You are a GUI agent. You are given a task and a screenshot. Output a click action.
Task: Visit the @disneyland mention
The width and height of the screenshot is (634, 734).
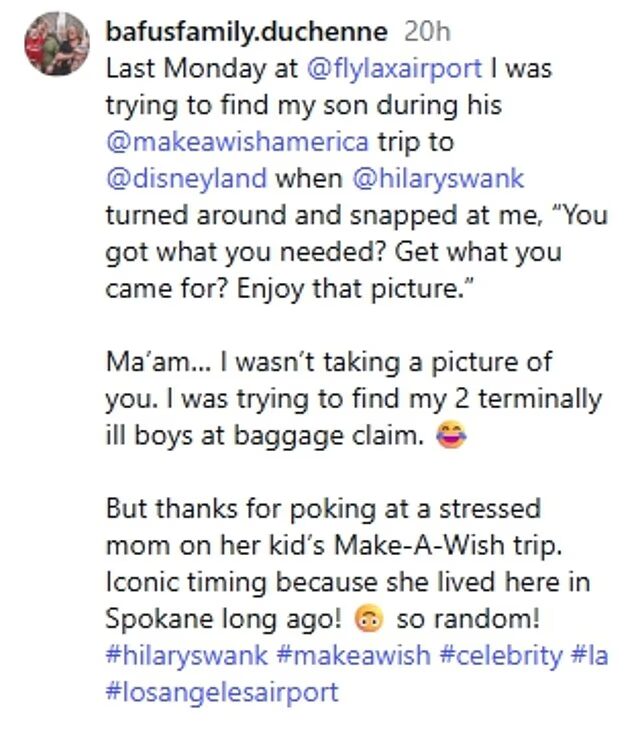(185, 179)
